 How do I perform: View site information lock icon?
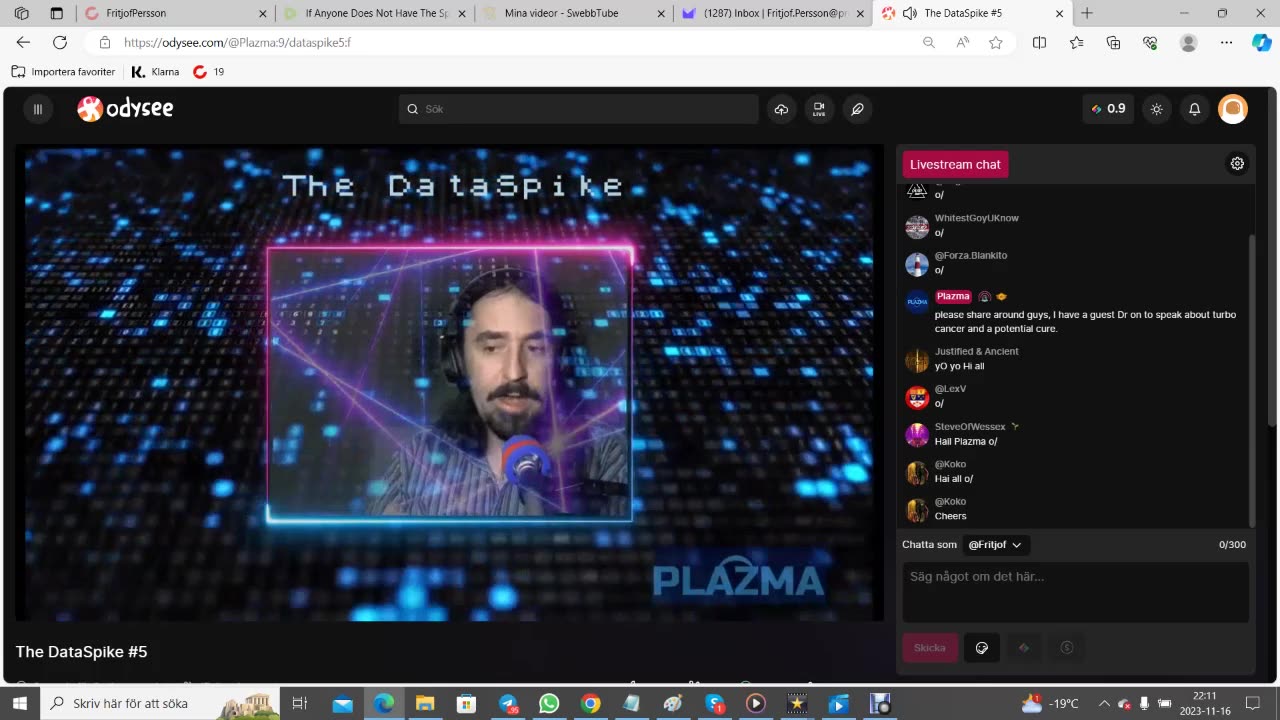(x=104, y=42)
